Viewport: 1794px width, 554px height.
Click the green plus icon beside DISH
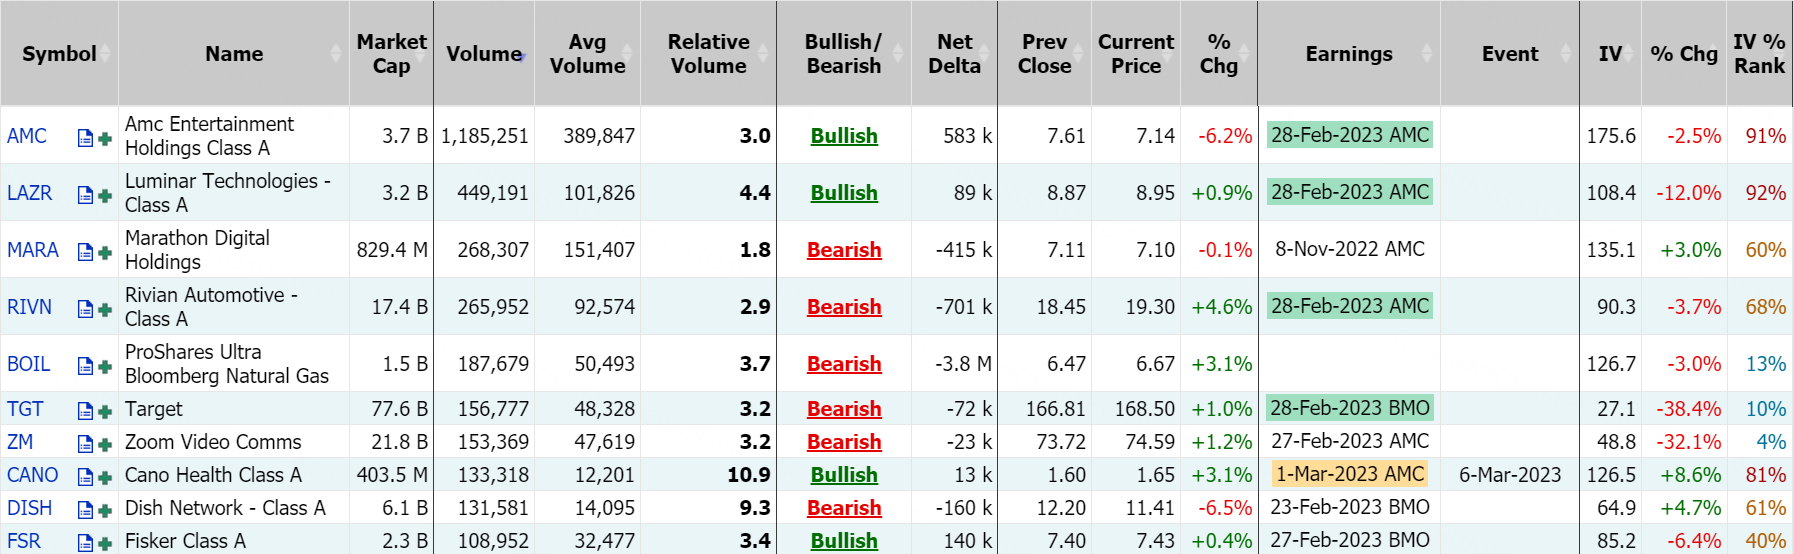pos(105,510)
